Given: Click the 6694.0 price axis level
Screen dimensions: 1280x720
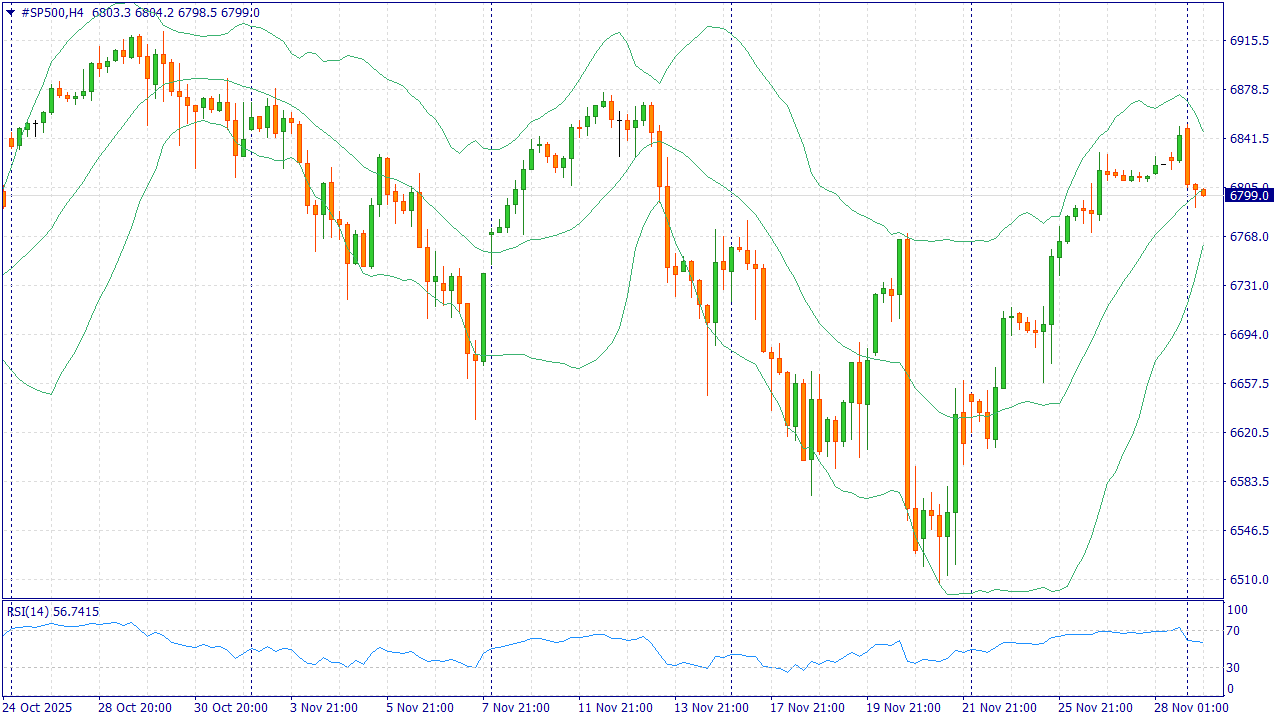Looking at the screenshot, I should point(1249,335).
